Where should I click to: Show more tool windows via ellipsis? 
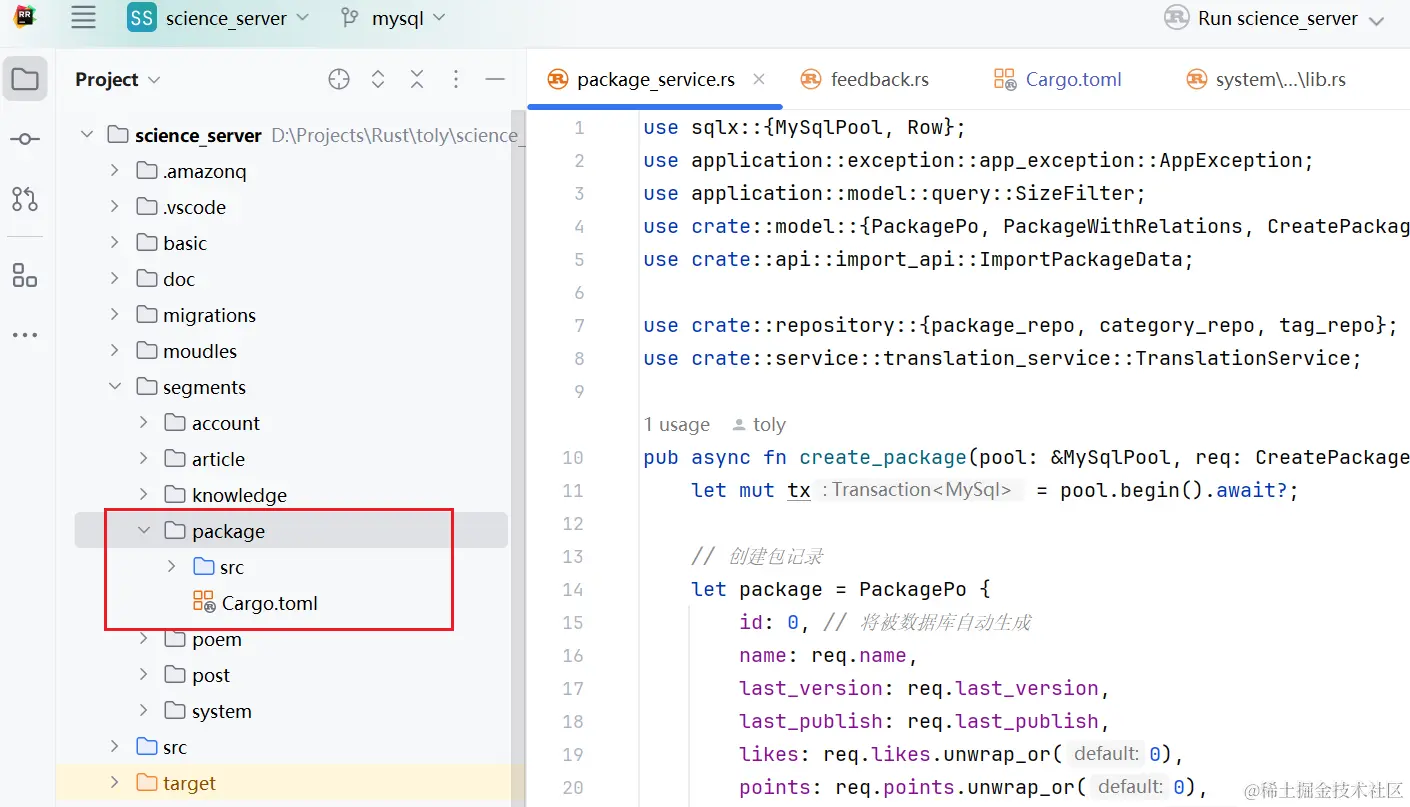[25, 335]
